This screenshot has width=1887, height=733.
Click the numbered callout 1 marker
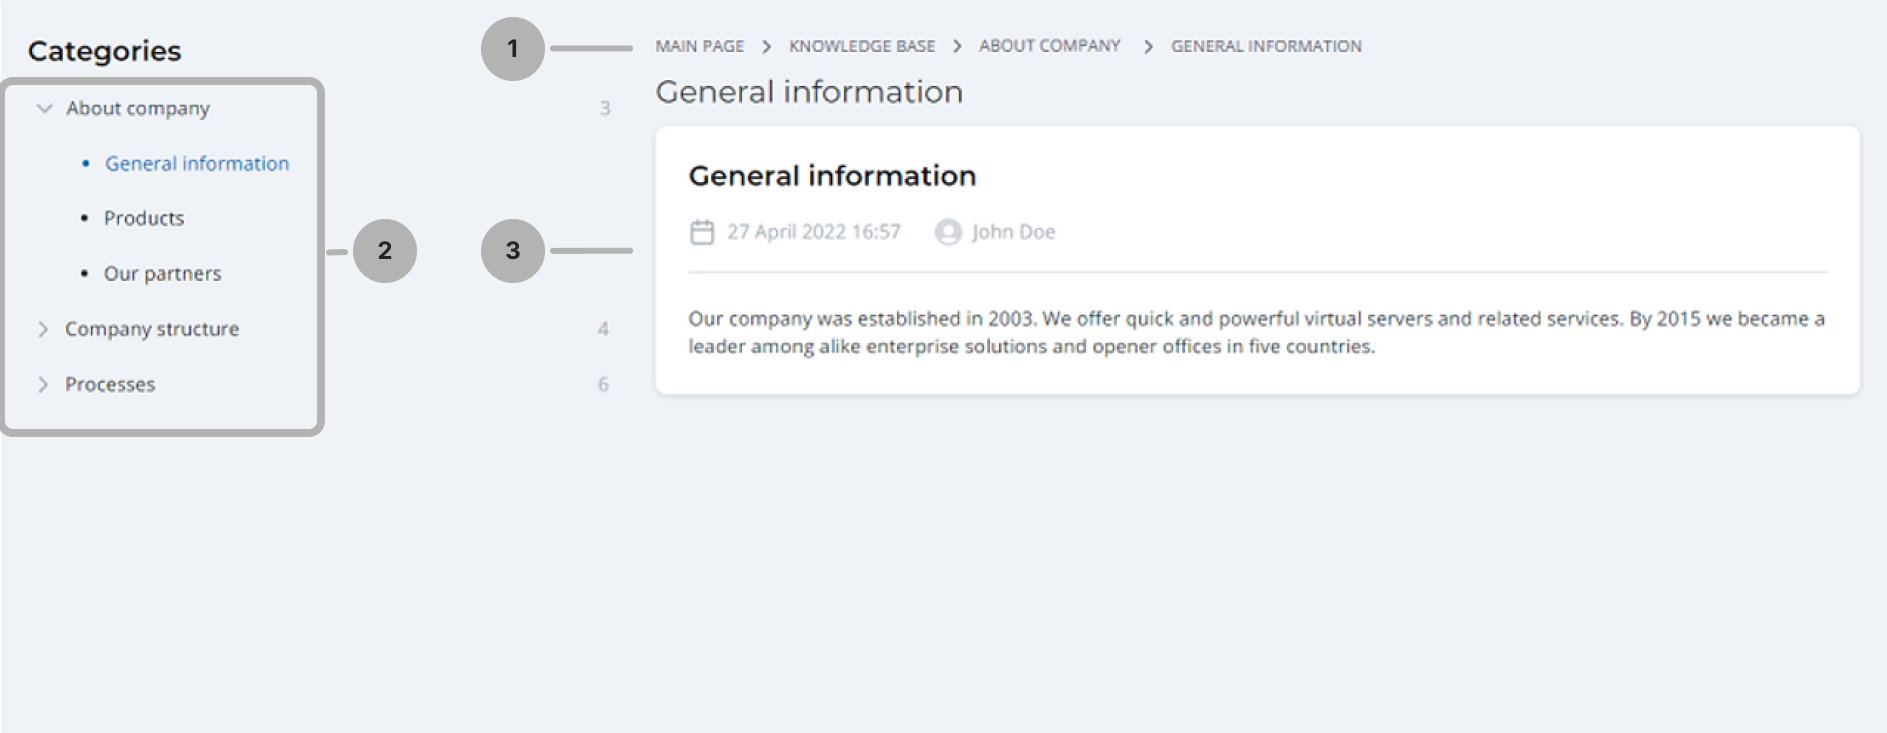click(x=512, y=48)
